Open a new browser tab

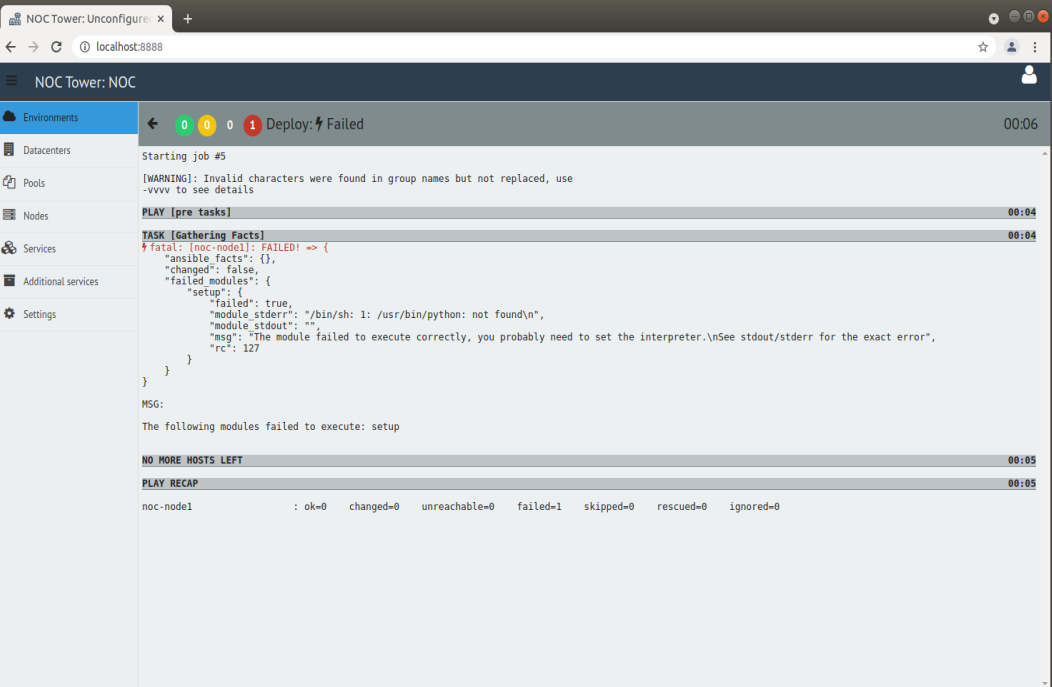coord(188,19)
